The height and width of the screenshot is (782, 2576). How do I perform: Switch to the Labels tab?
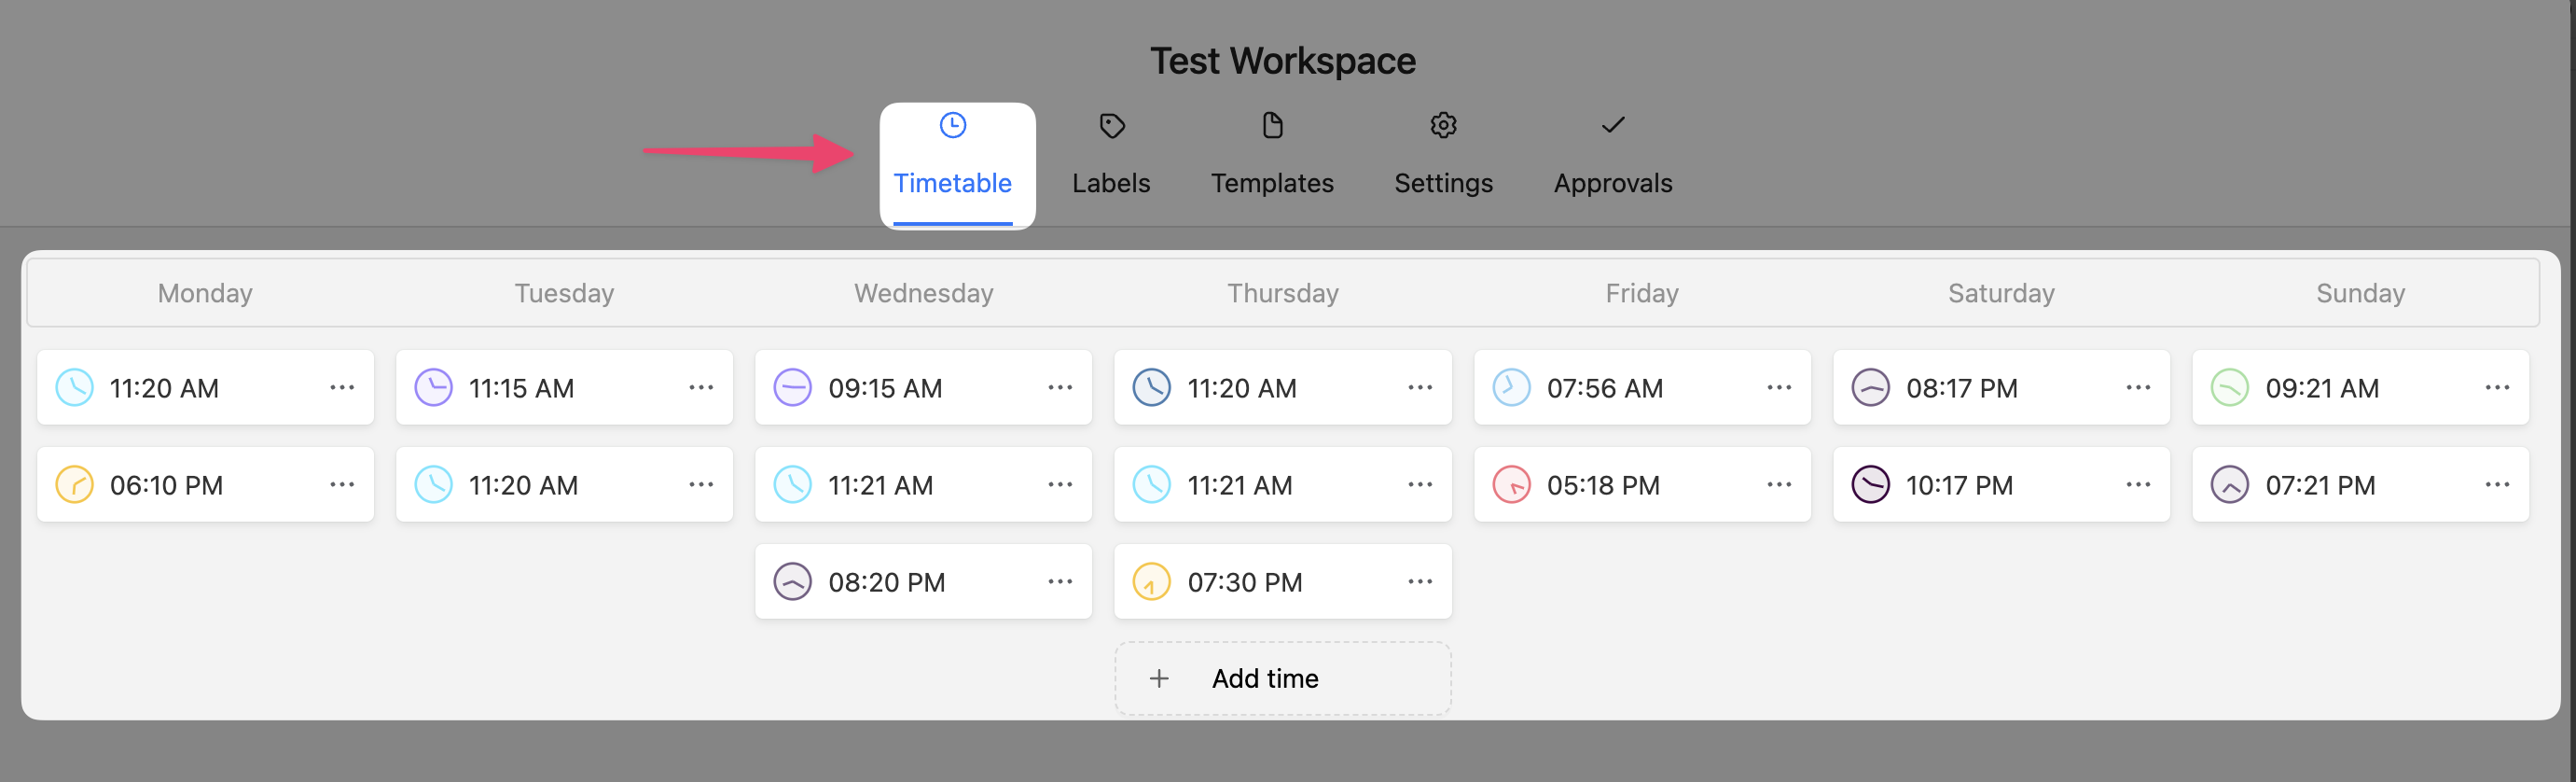pos(1111,157)
